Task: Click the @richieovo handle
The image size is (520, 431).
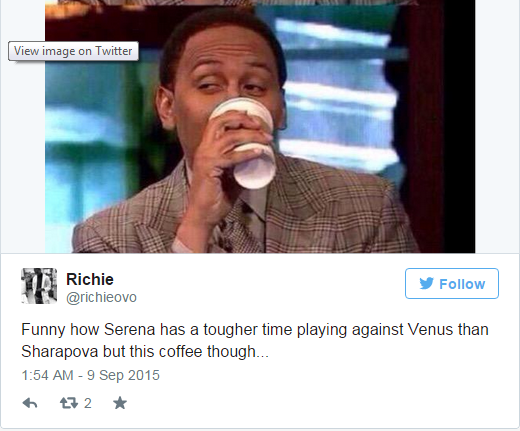Action: point(101,297)
